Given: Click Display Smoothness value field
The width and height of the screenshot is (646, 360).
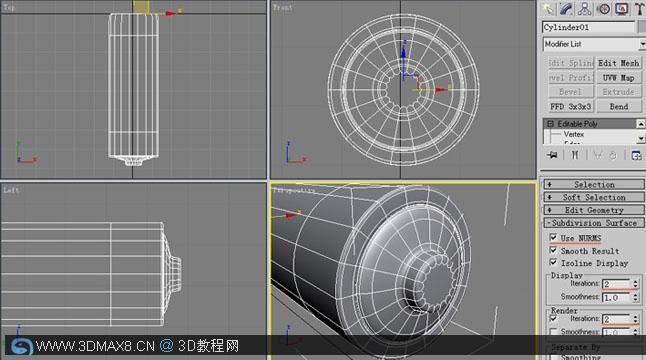Looking at the screenshot, I should [616, 297].
